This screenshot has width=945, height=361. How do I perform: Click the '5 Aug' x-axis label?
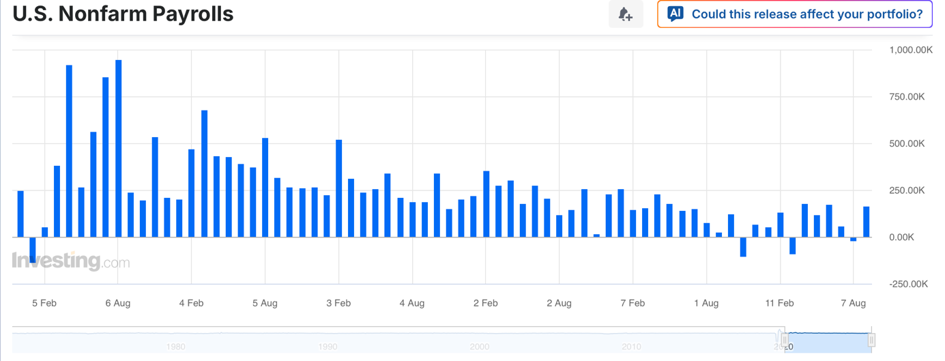point(265,303)
